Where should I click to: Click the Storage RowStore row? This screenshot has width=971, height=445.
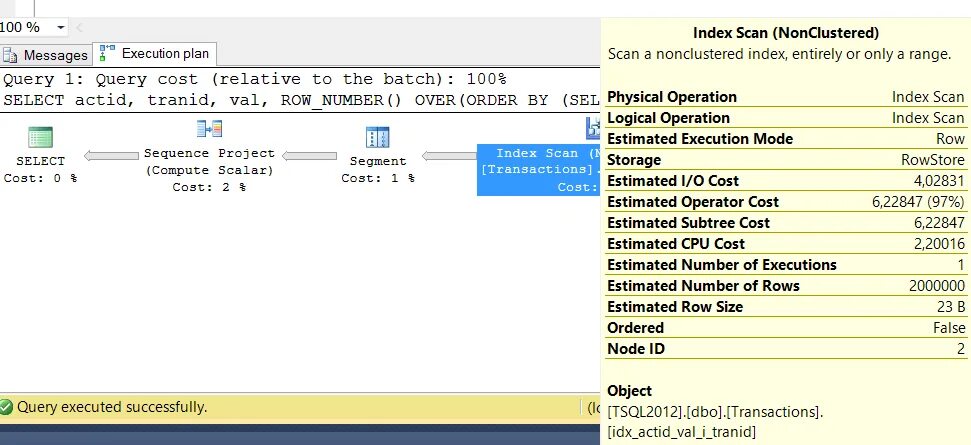pos(785,160)
